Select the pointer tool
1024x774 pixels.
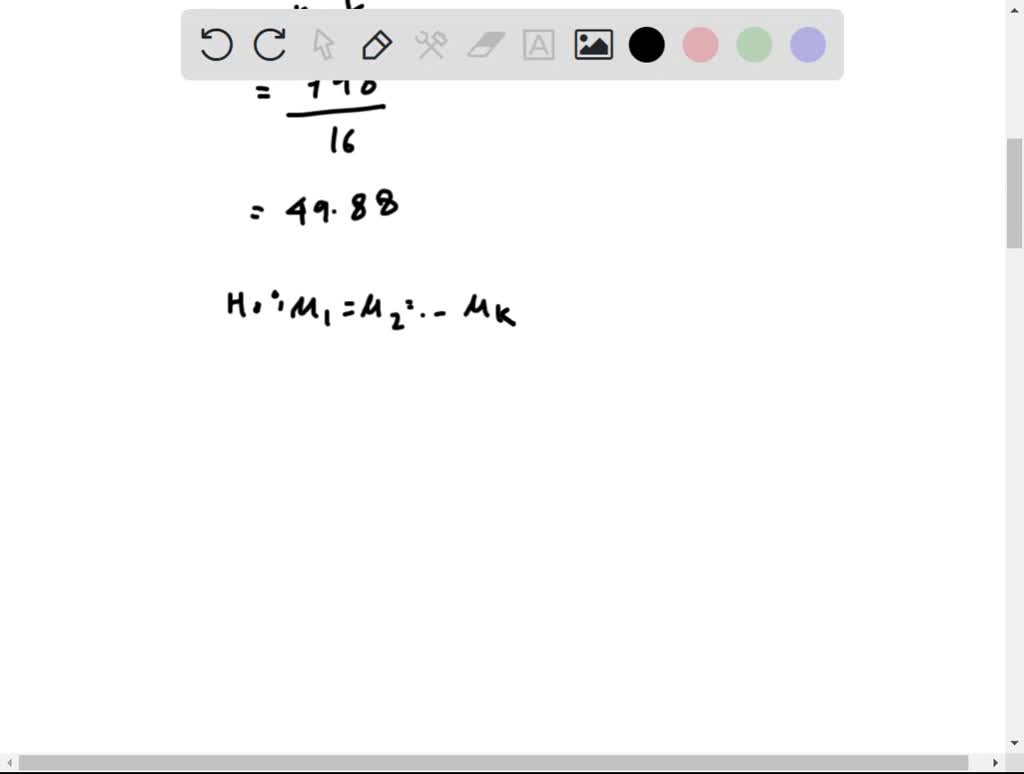323,44
